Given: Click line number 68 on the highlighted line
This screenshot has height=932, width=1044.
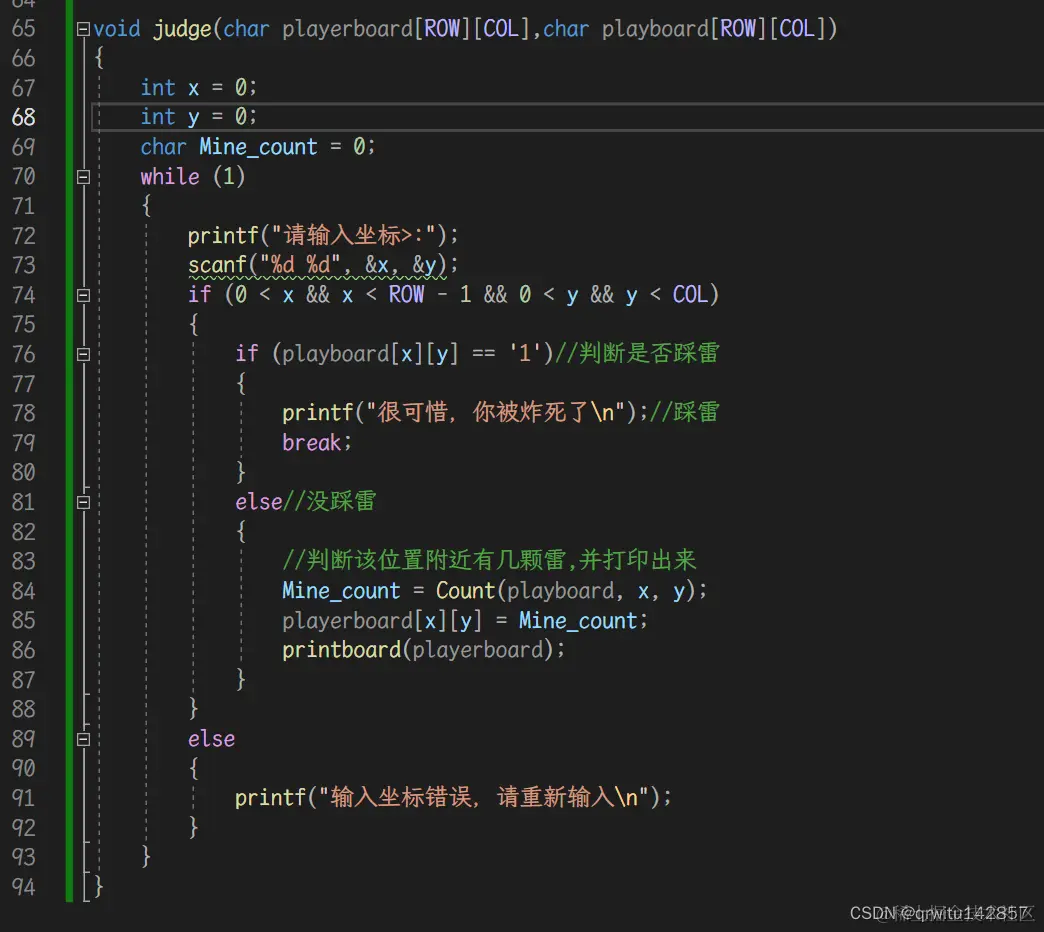Looking at the screenshot, I should click(x=26, y=117).
